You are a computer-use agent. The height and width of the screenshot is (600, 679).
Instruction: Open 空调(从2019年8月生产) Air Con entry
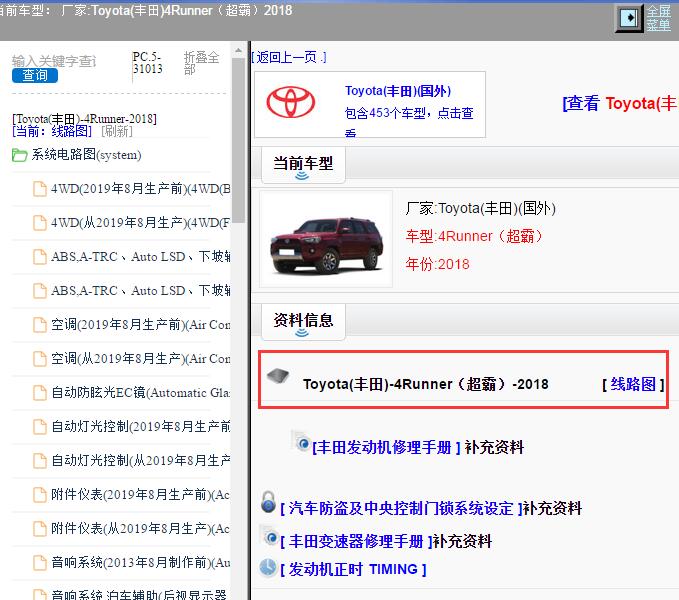(140, 359)
